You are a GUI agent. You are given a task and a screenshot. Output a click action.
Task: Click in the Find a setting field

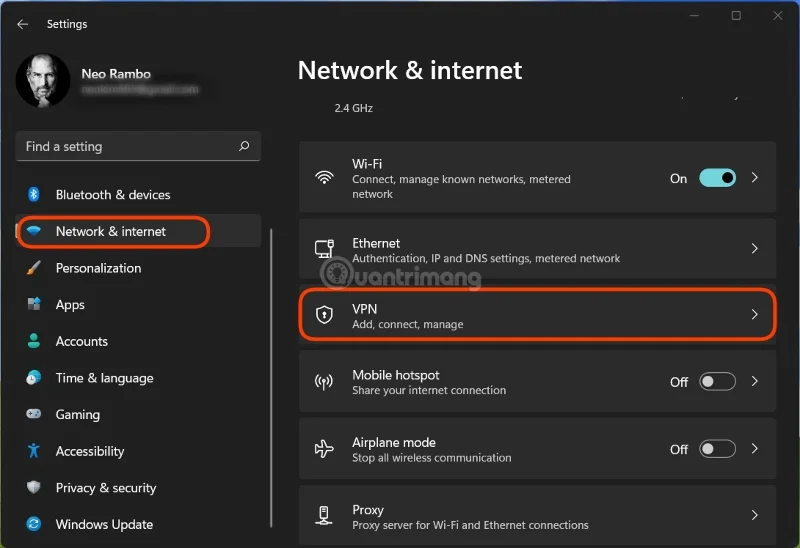[138, 146]
